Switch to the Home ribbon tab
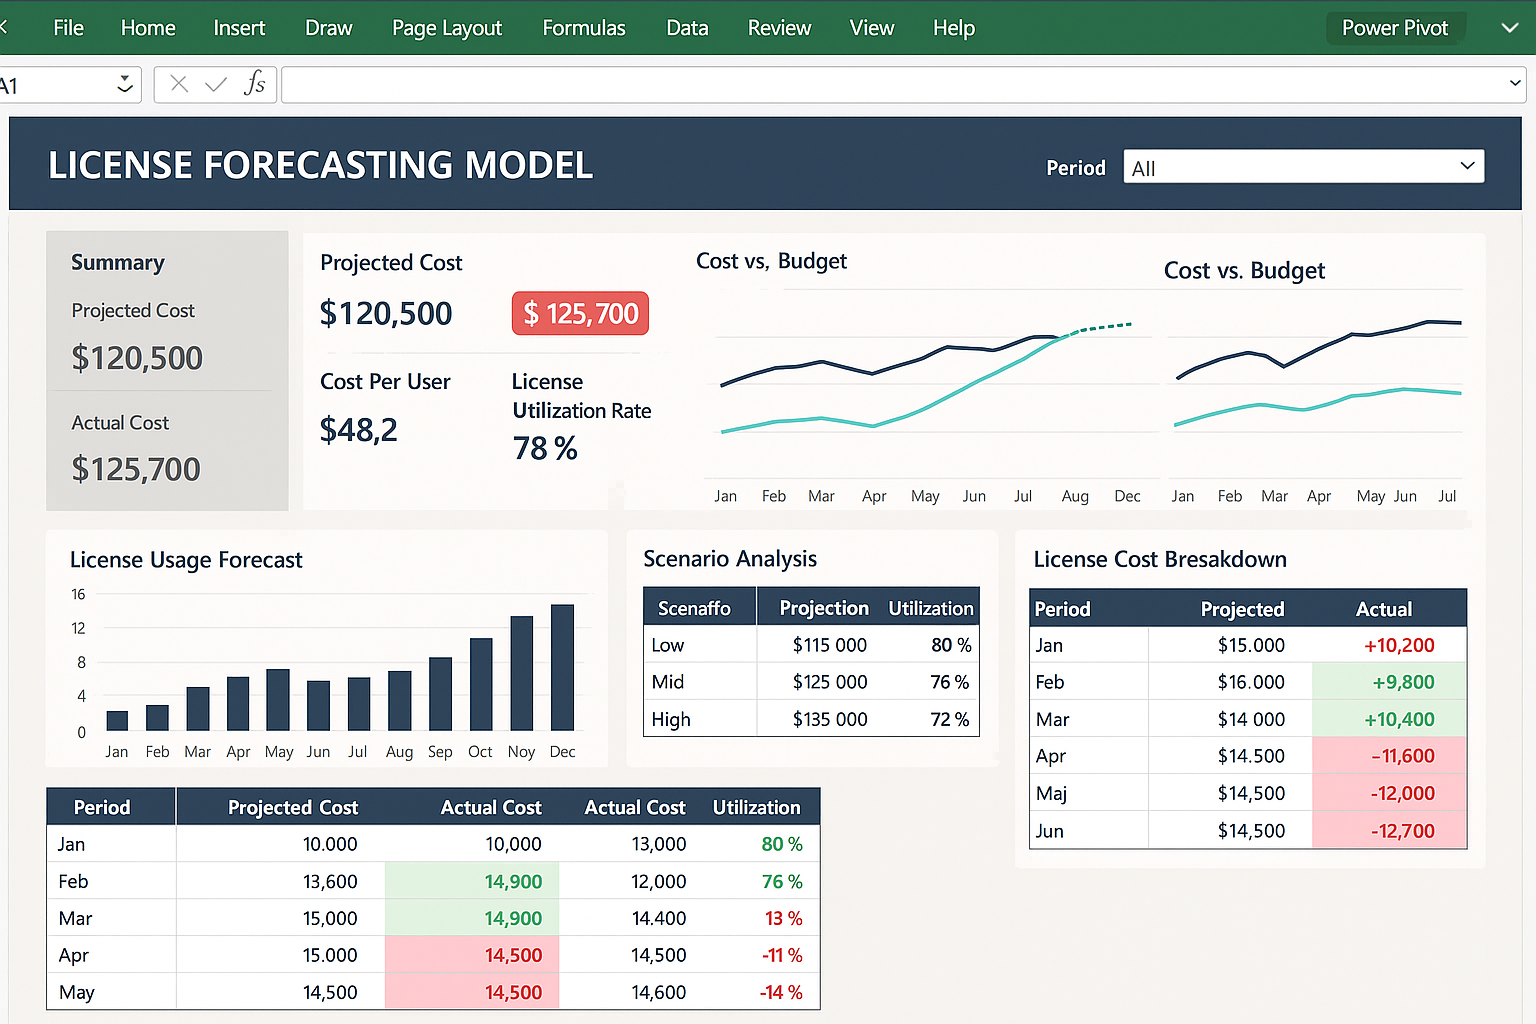The height and width of the screenshot is (1024, 1536). pyautogui.click(x=148, y=28)
